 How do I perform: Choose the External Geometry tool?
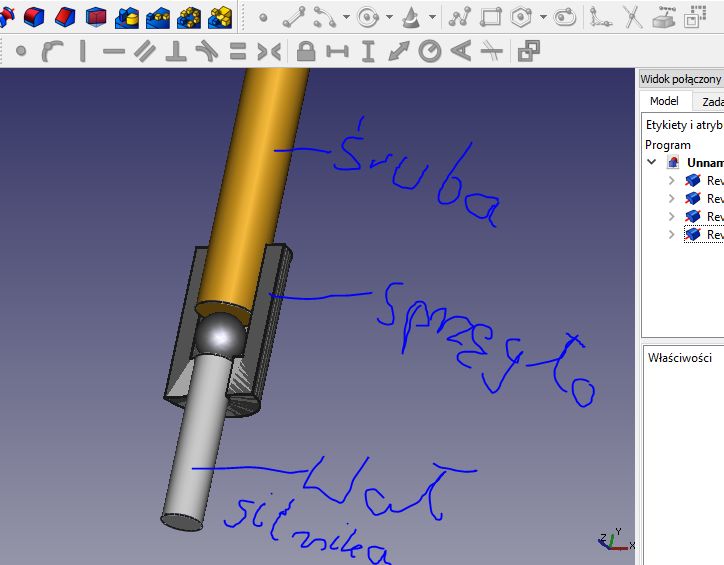pos(664,18)
